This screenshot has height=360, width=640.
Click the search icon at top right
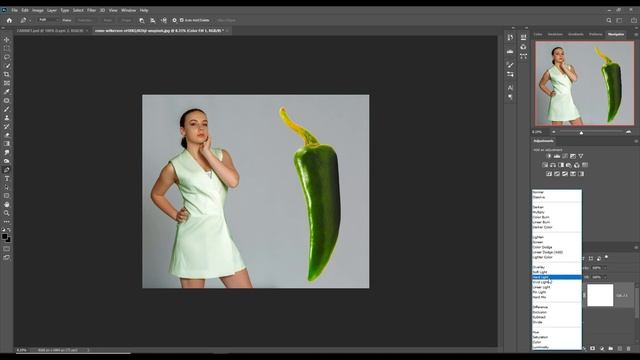[609, 20]
